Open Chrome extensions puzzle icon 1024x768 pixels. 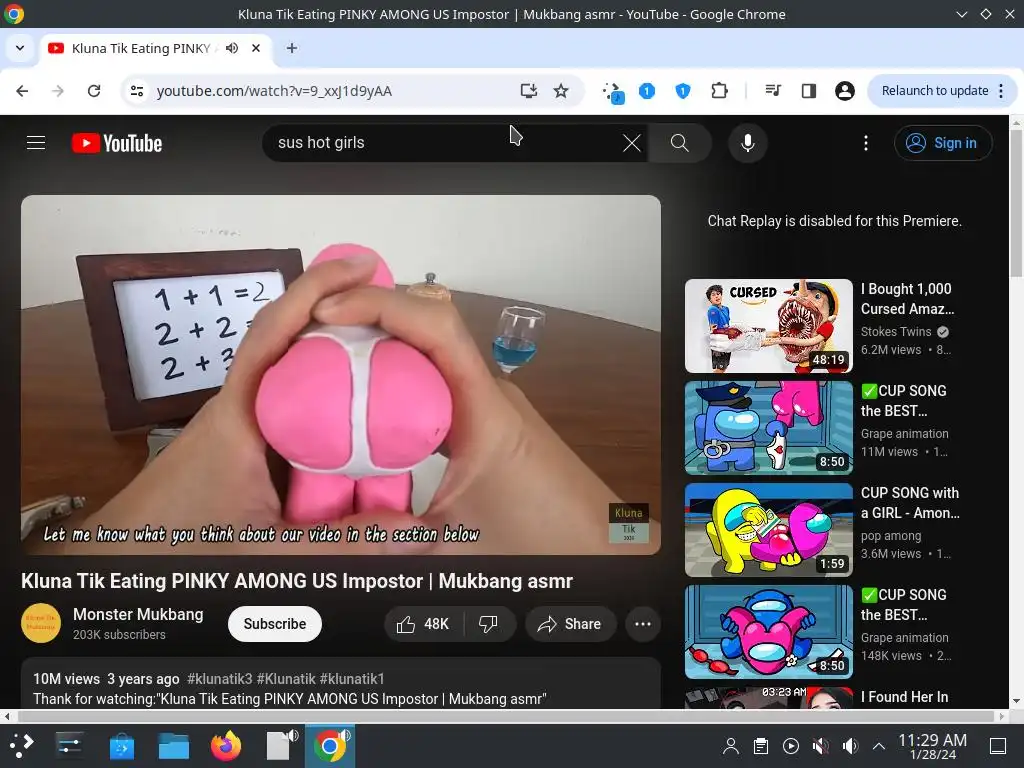(x=719, y=91)
